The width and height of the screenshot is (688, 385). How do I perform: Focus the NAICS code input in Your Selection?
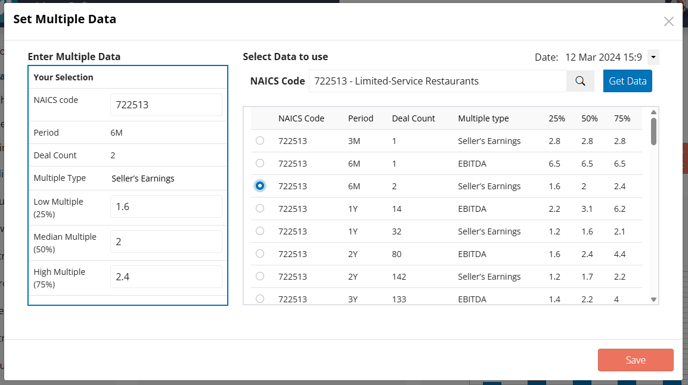166,104
